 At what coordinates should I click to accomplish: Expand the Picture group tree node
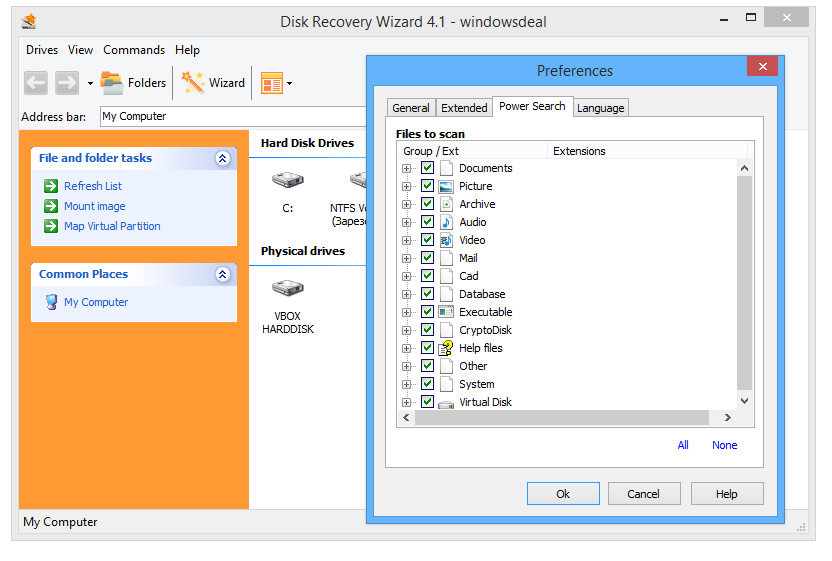point(406,187)
